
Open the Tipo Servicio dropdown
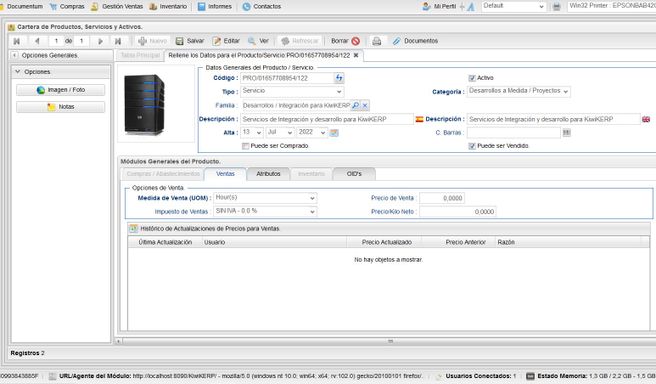pyautogui.click(x=339, y=92)
